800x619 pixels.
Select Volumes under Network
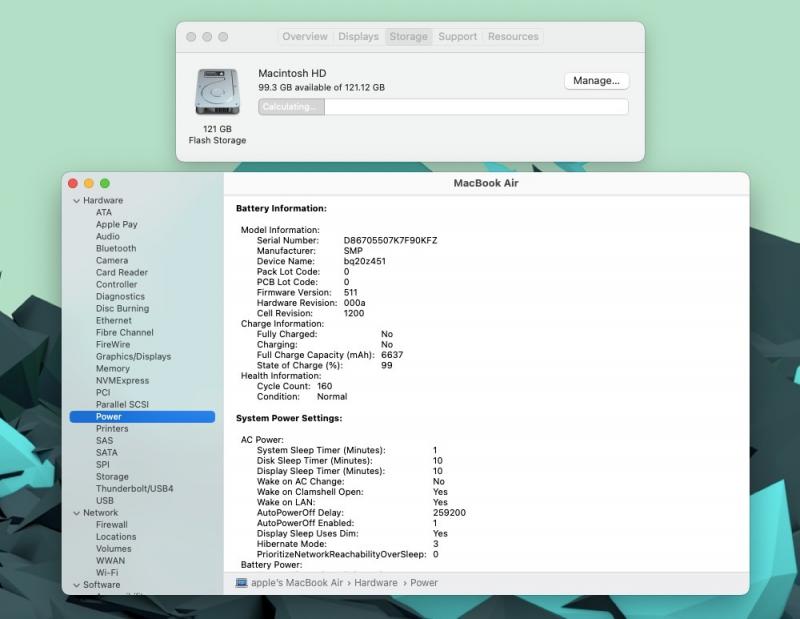click(x=113, y=549)
